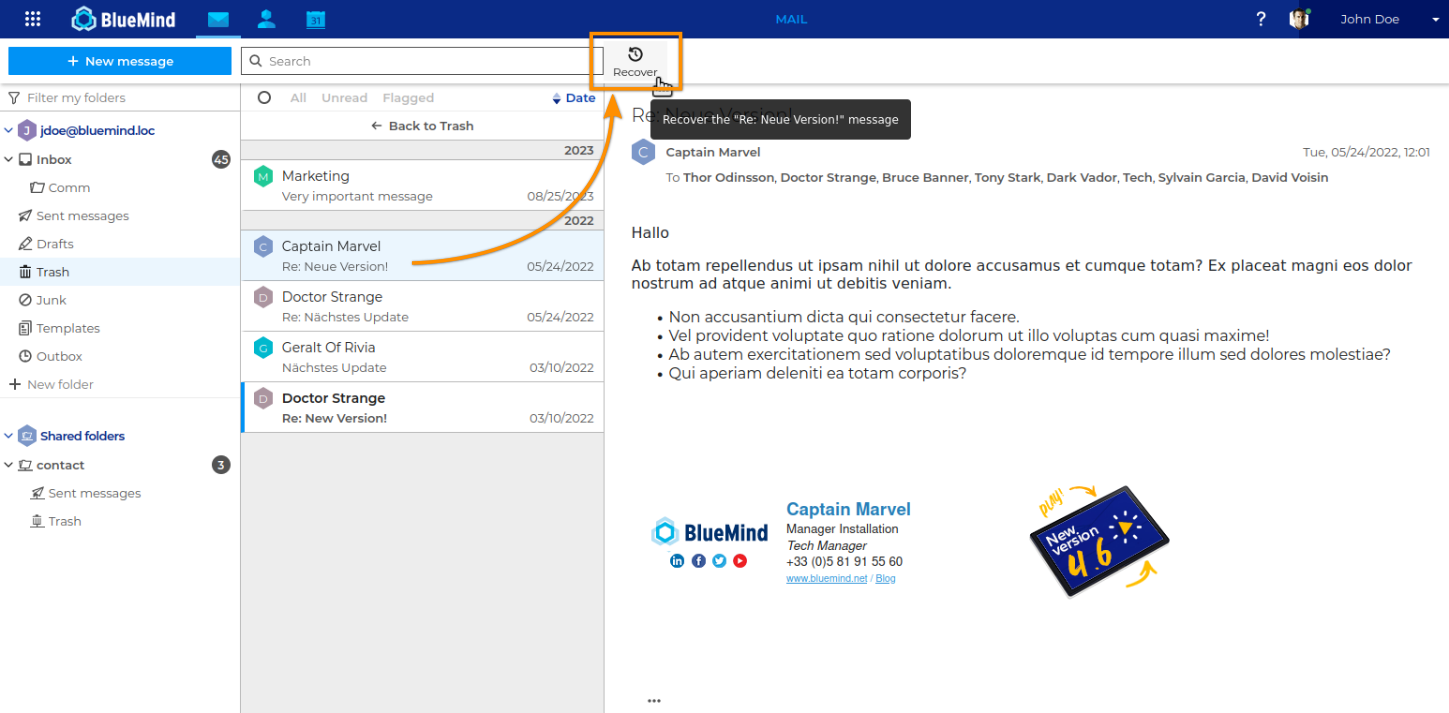1449x713 pixels.
Task: Open jdoe's Trash bin icon
Action: pyautogui.click(x=26, y=272)
